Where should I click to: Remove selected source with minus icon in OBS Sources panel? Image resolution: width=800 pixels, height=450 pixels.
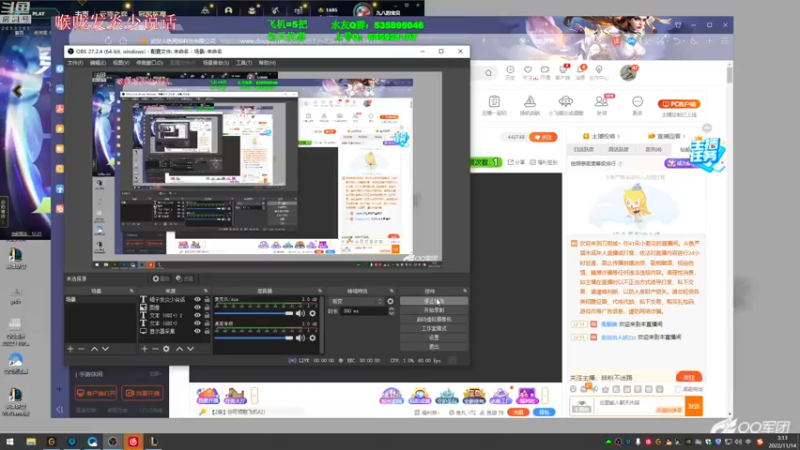(155, 349)
